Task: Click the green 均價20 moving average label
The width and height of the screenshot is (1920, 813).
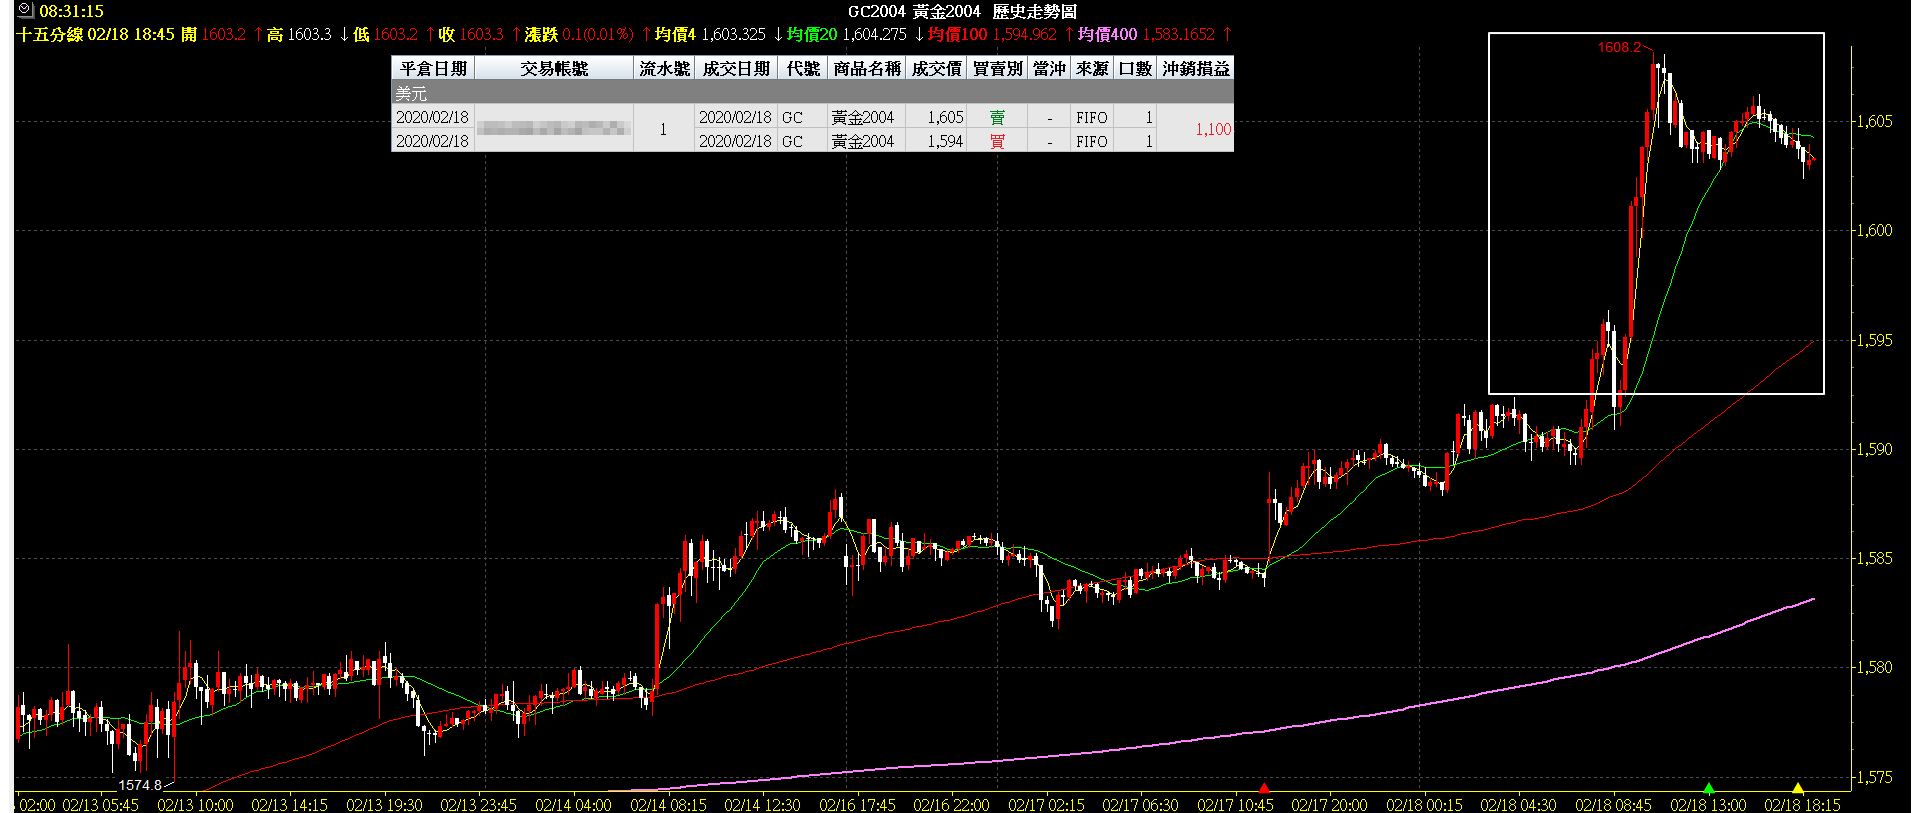Action: pos(812,34)
